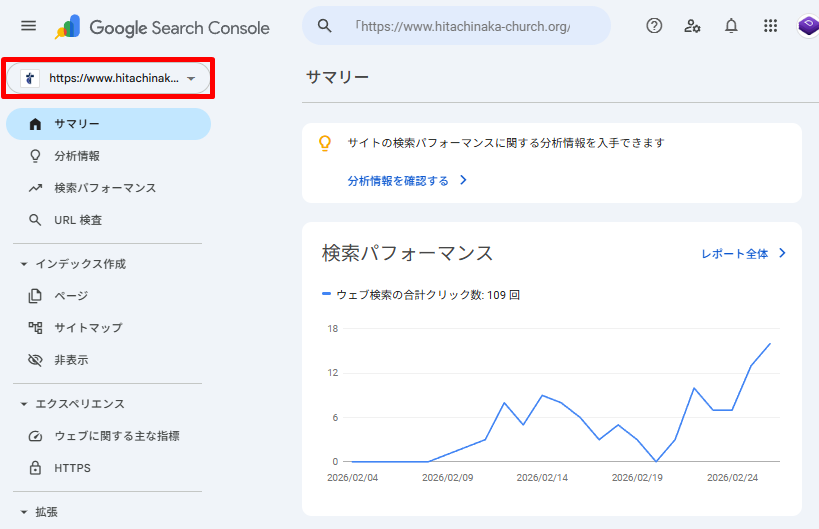Open the ウェブに関する主な指標 report
The image size is (819, 529).
(x=116, y=436)
